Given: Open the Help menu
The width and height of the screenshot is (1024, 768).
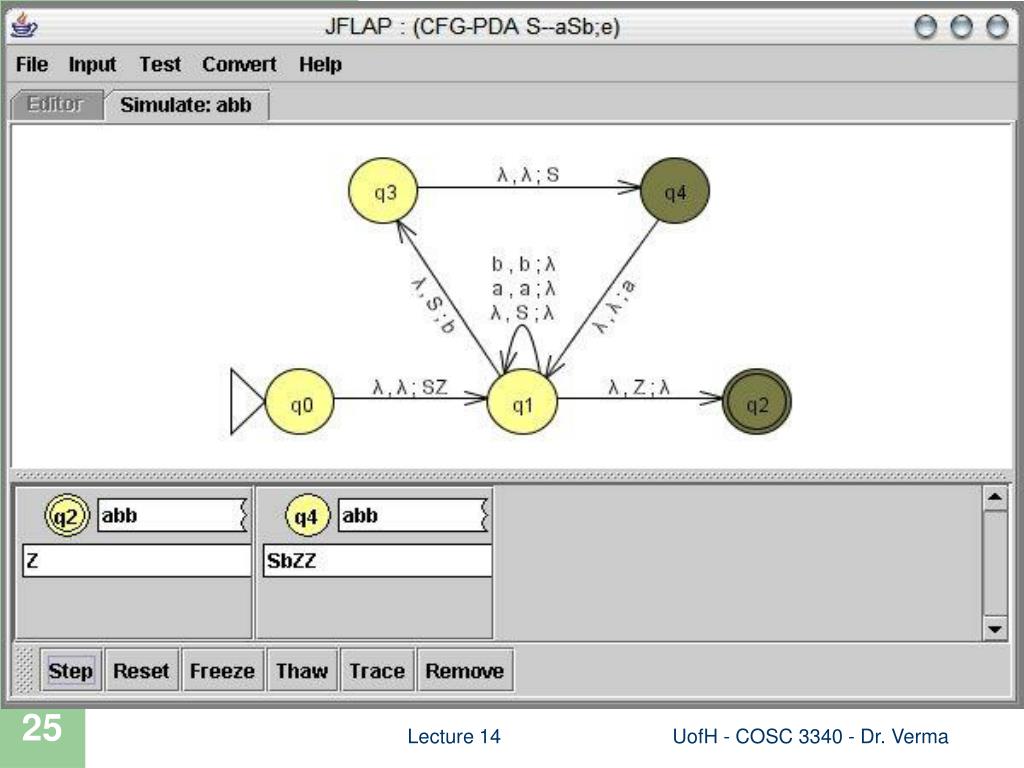Looking at the screenshot, I should (320, 65).
